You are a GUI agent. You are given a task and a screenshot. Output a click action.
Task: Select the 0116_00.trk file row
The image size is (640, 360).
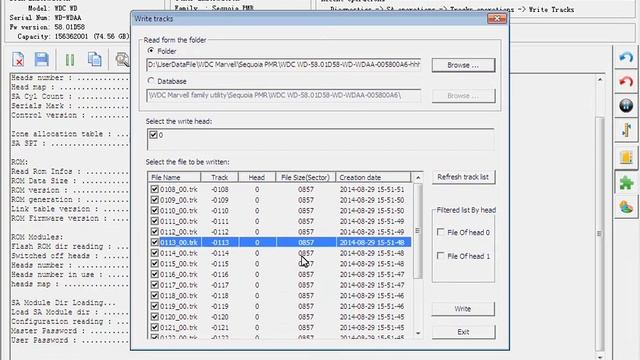pos(280,274)
